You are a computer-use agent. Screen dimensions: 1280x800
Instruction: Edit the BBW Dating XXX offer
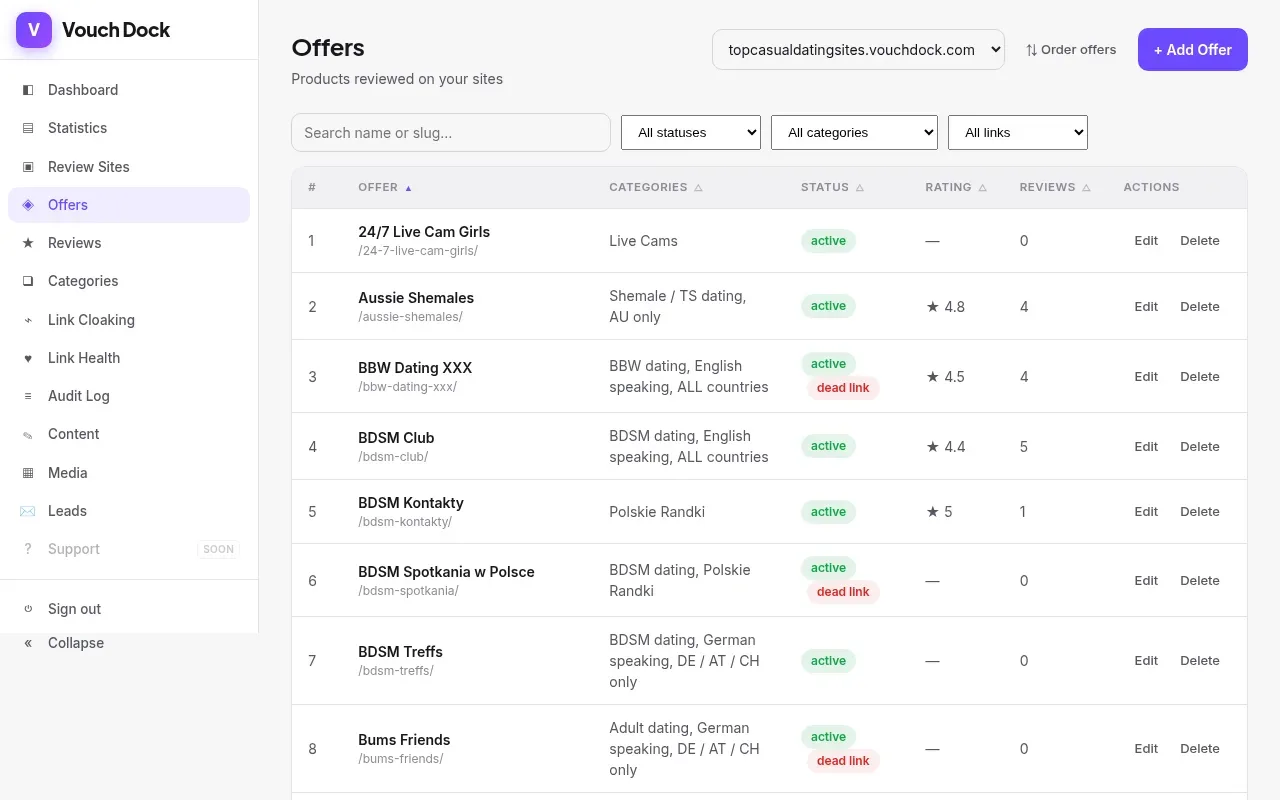pos(1146,377)
